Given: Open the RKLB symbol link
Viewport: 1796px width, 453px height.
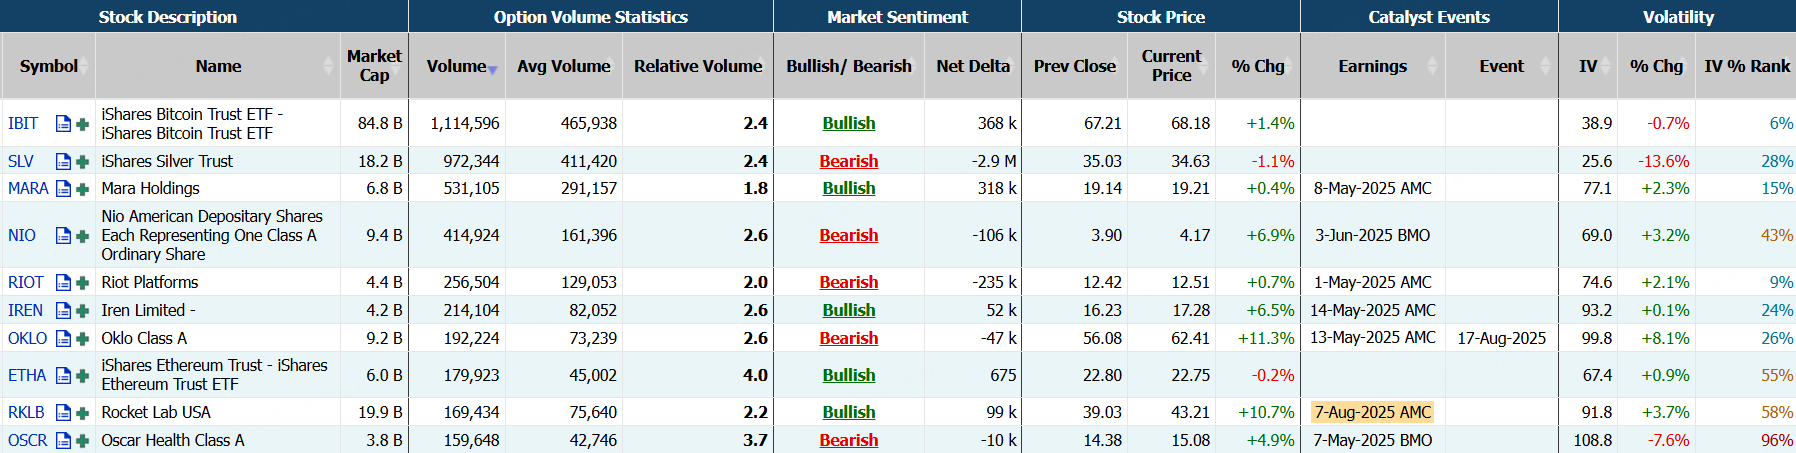Looking at the screenshot, I should point(27,412).
